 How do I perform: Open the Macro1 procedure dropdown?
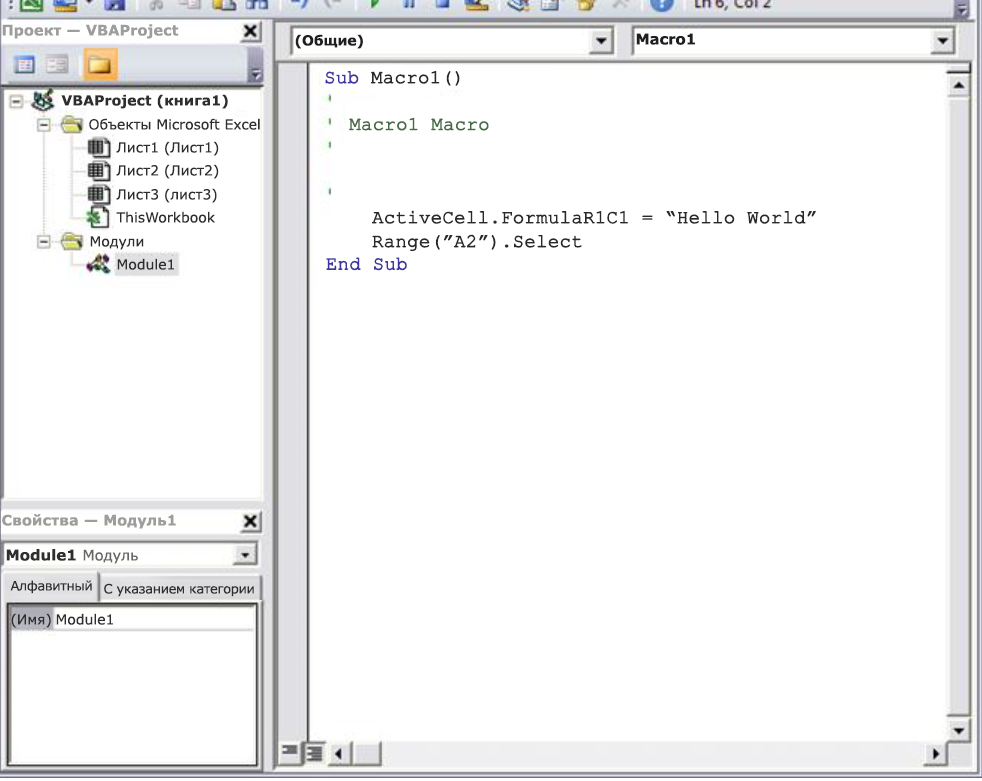(x=941, y=42)
